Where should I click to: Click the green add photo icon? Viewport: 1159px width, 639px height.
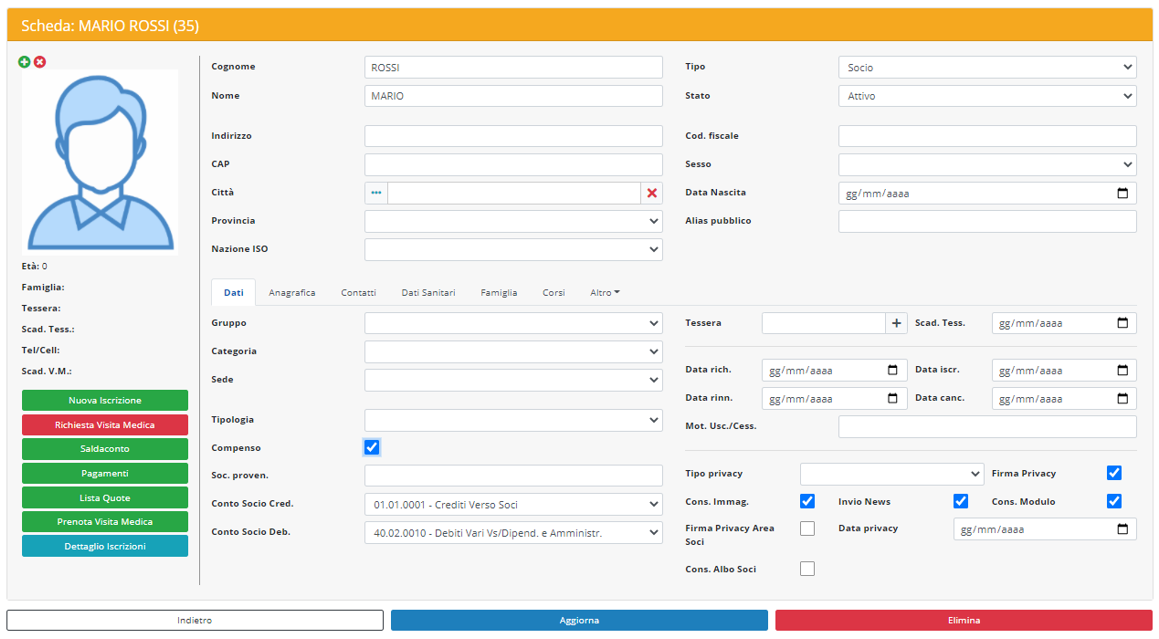point(25,62)
